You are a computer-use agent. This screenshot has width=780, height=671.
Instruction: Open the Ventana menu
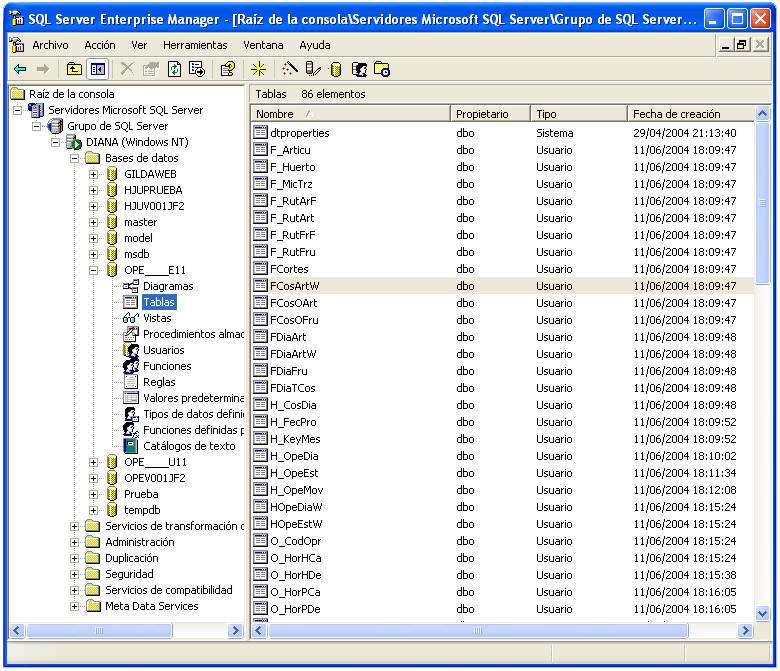pyautogui.click(x=263, y=45)
